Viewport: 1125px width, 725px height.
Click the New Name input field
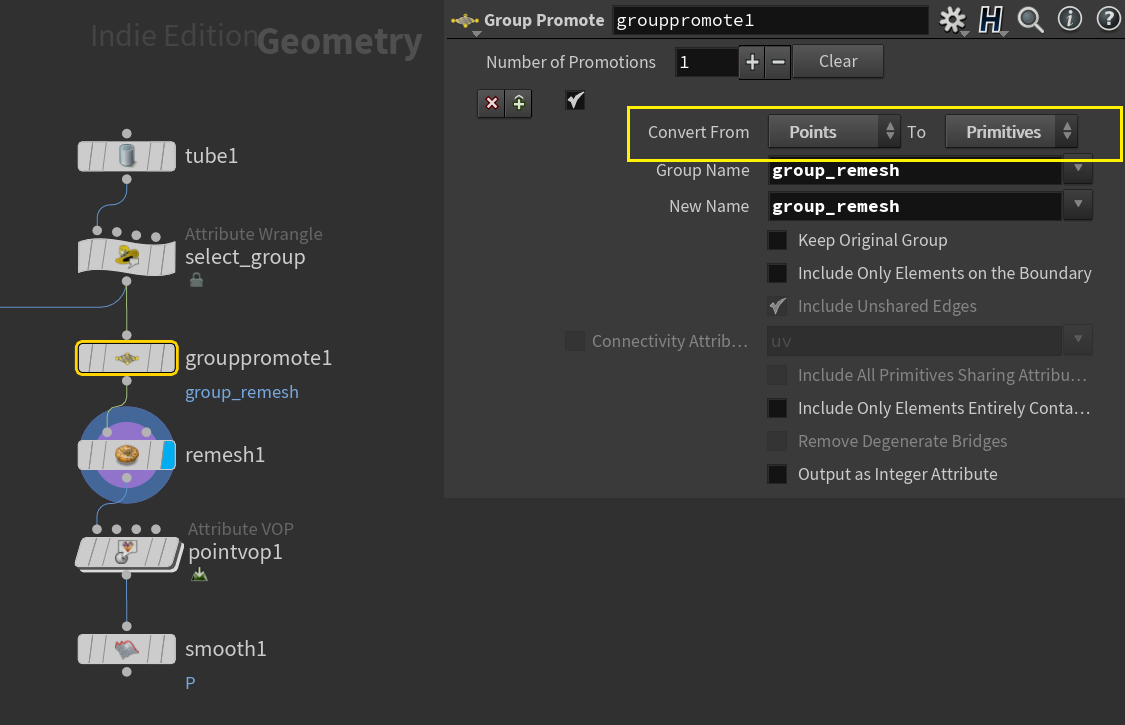tap(914, 207)
